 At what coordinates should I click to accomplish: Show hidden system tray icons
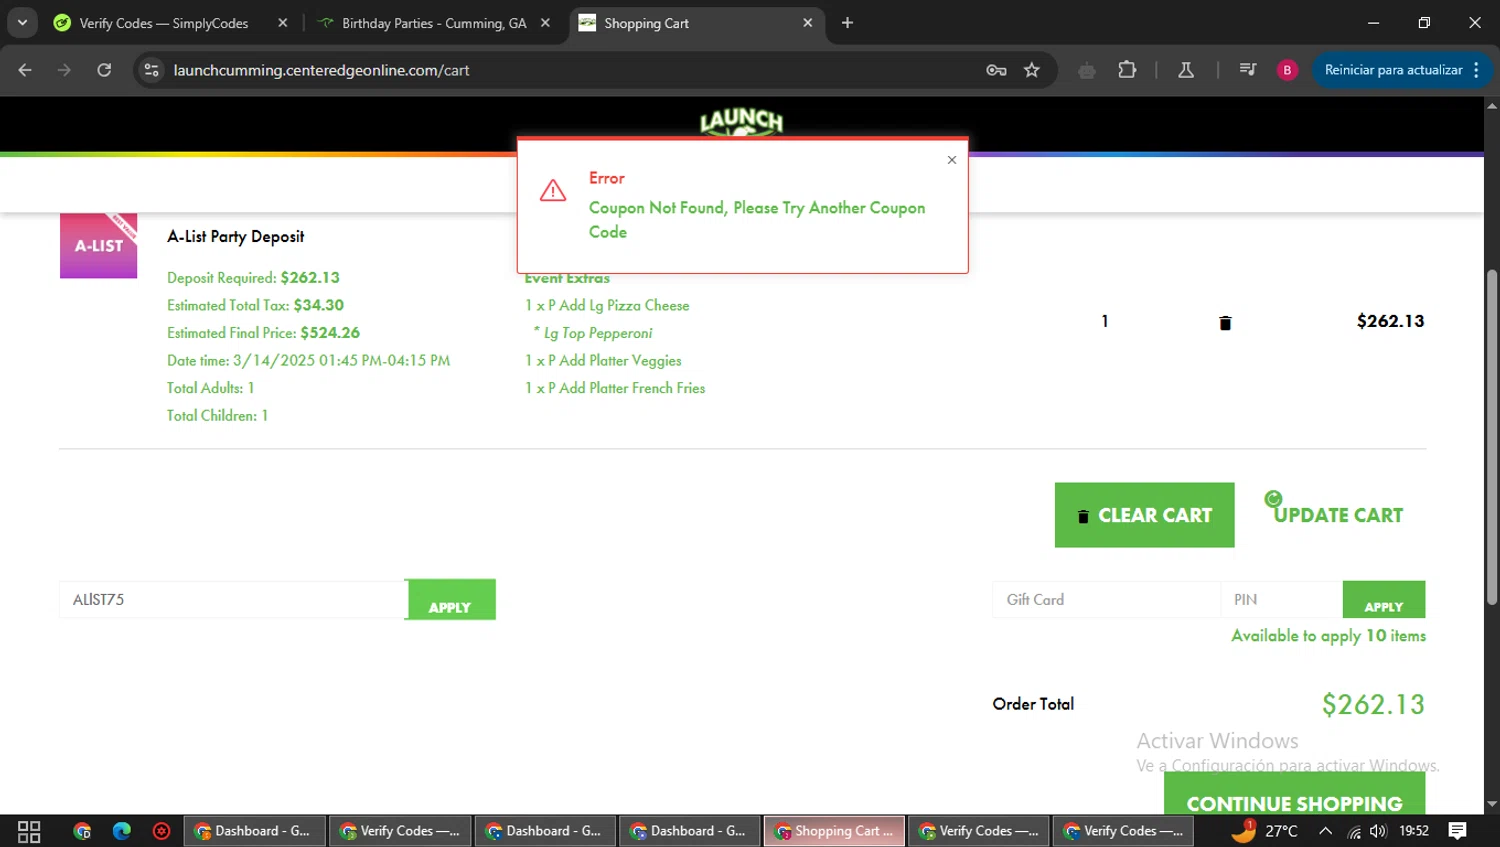pyautogui.click(x=1325, y=831)
